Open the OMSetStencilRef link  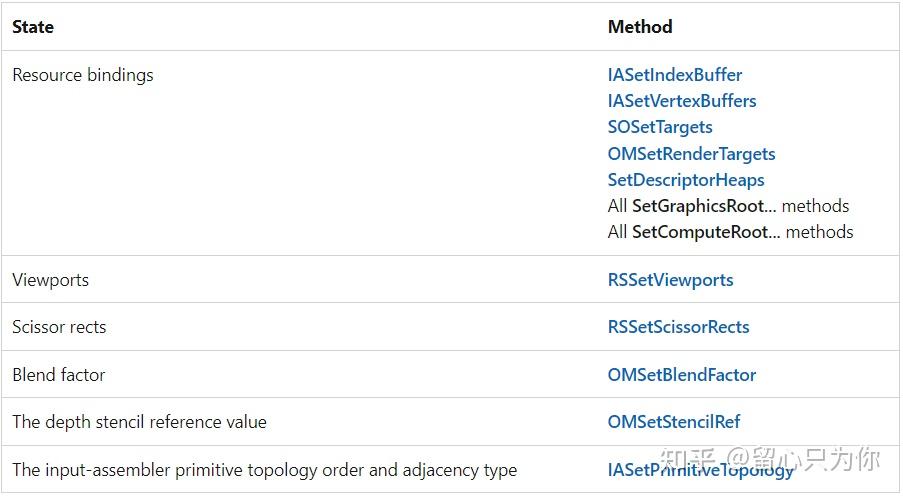(x=674, y=422)
